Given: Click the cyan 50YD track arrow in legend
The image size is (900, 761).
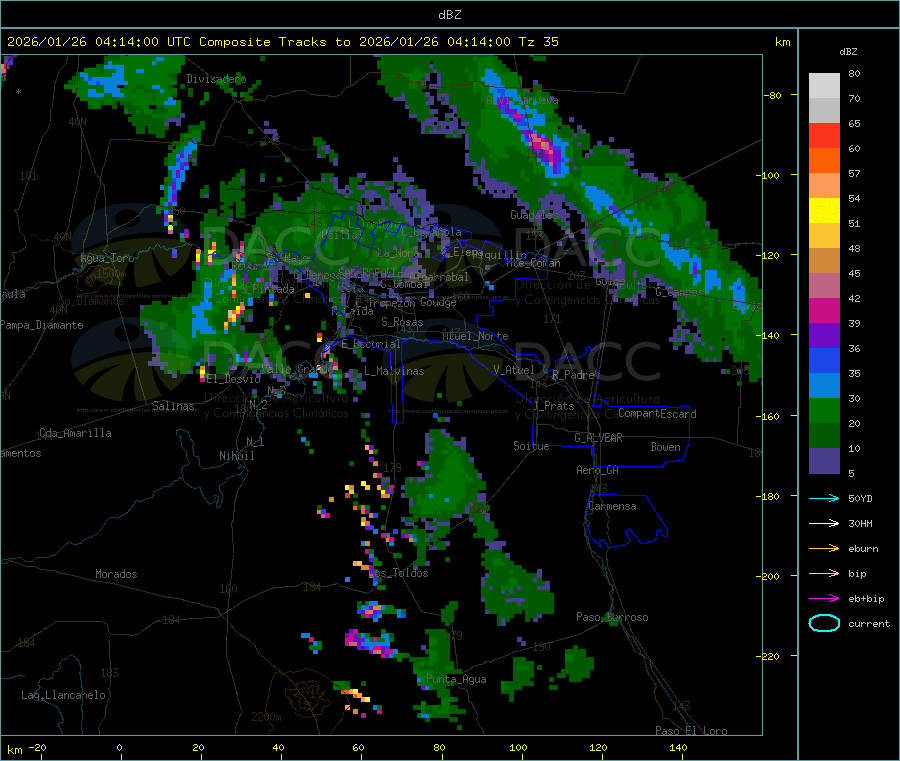Looking at the screenshot, I should coord(824,498).
